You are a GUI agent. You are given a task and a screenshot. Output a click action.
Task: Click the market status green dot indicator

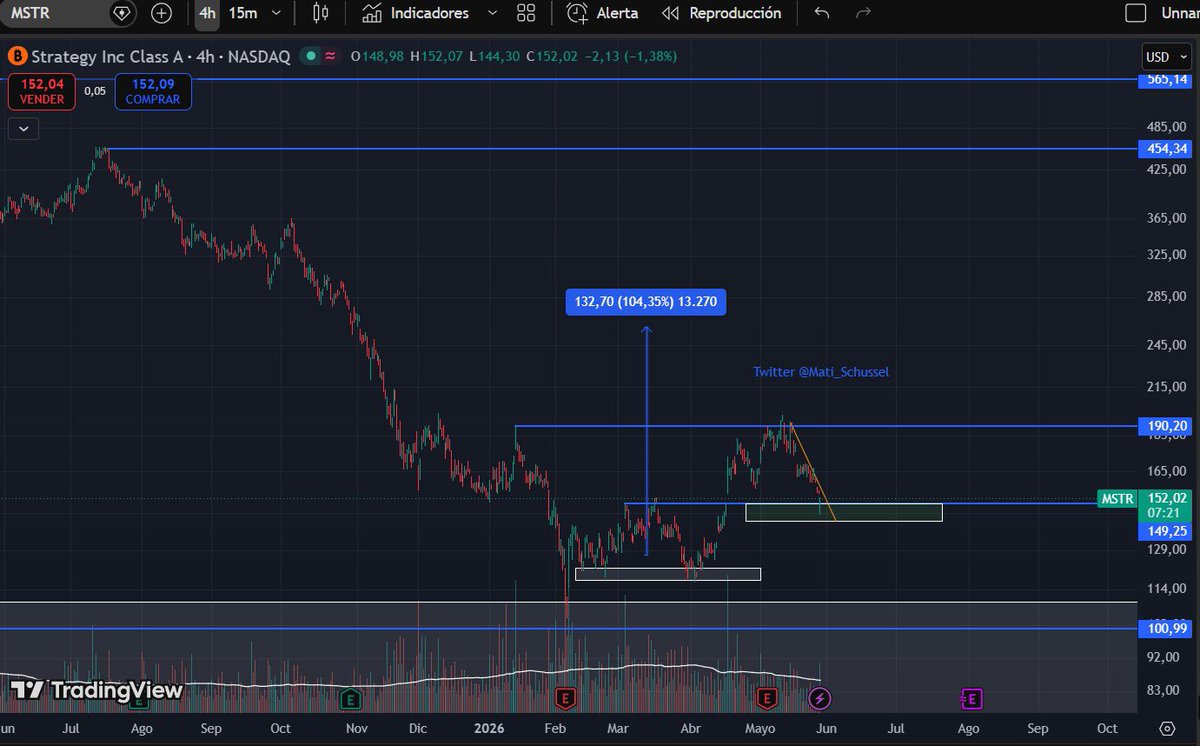pyautogui.click(x=312, y=57)
